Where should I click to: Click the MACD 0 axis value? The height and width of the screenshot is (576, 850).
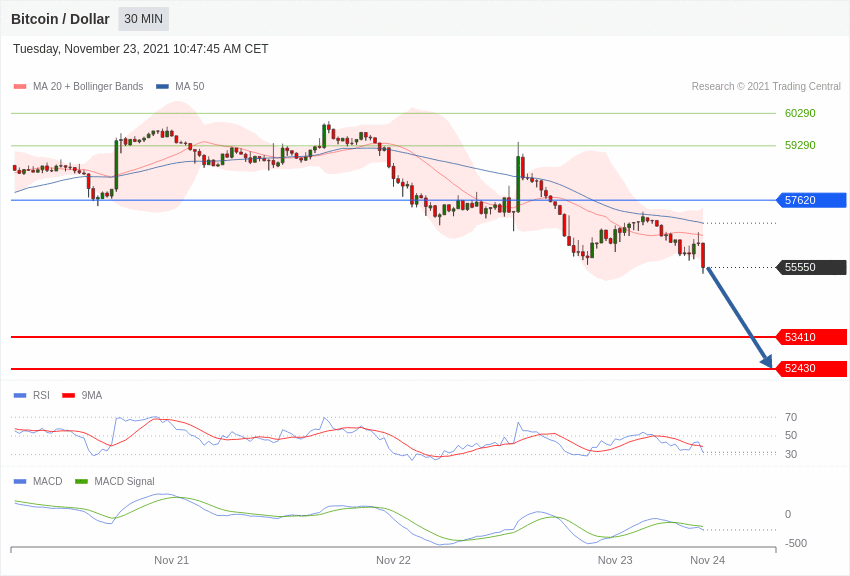click(788, 514)
